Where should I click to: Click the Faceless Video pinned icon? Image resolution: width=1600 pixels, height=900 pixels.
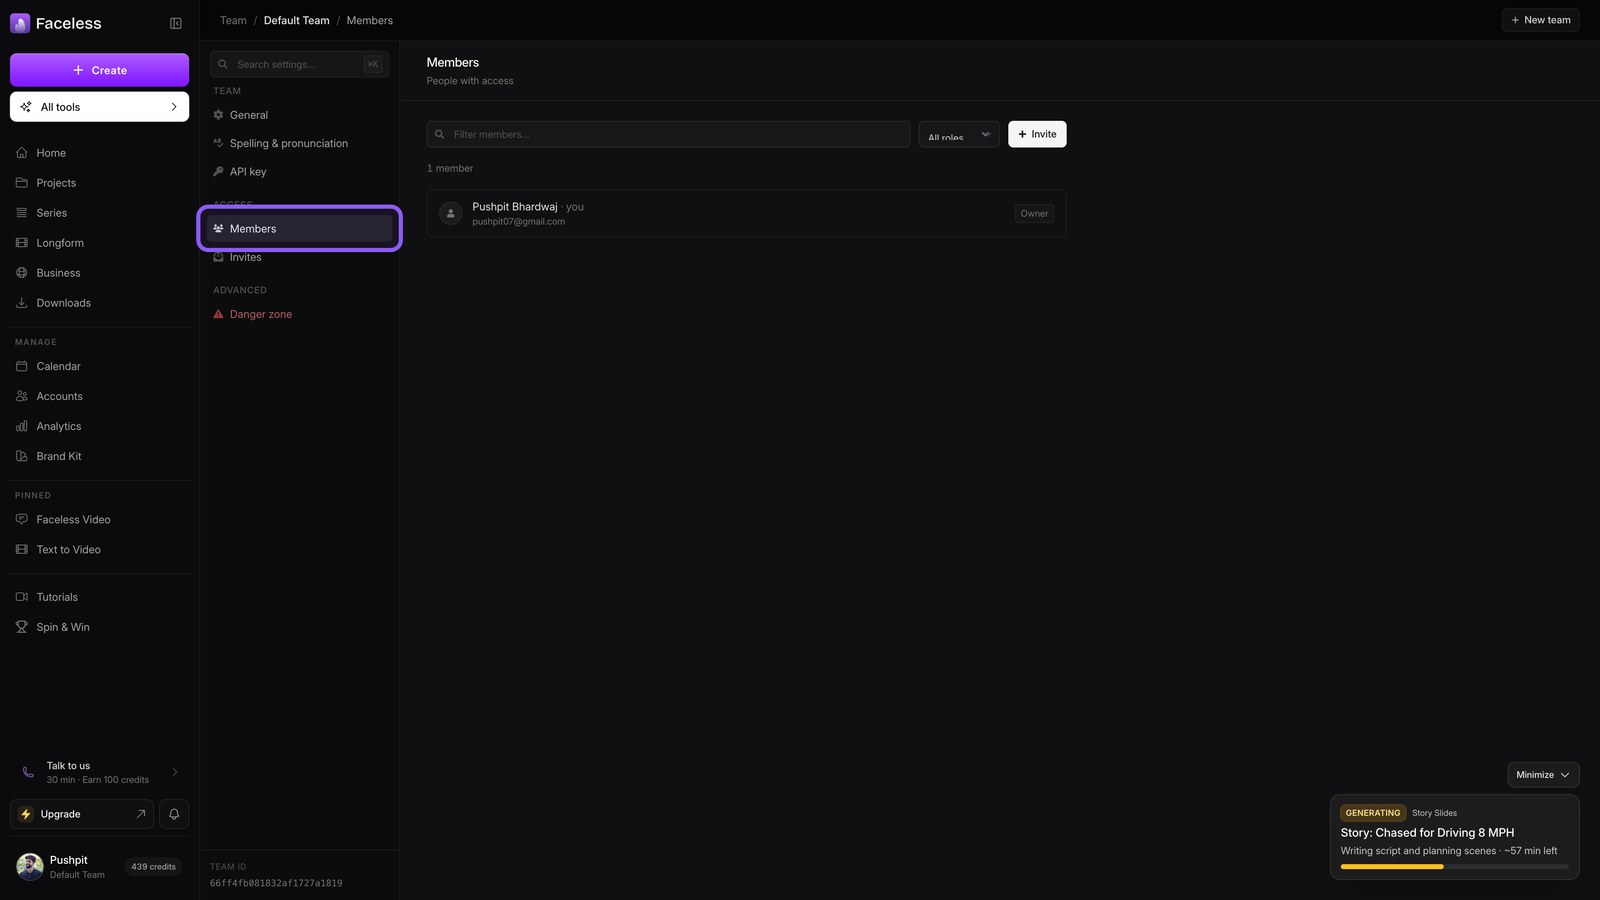point(22,519)
